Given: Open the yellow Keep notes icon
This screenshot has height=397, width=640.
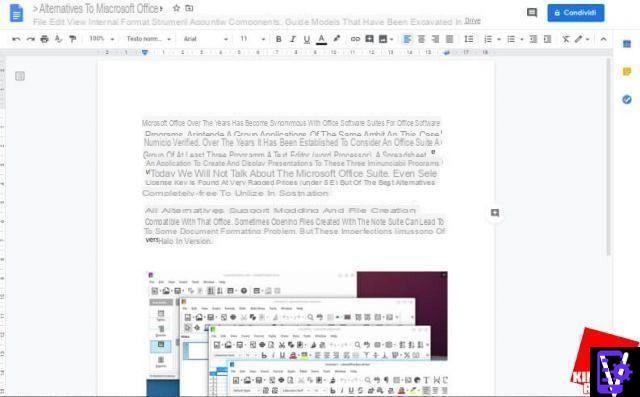Looking at the screenshot, I should (627, 72).
